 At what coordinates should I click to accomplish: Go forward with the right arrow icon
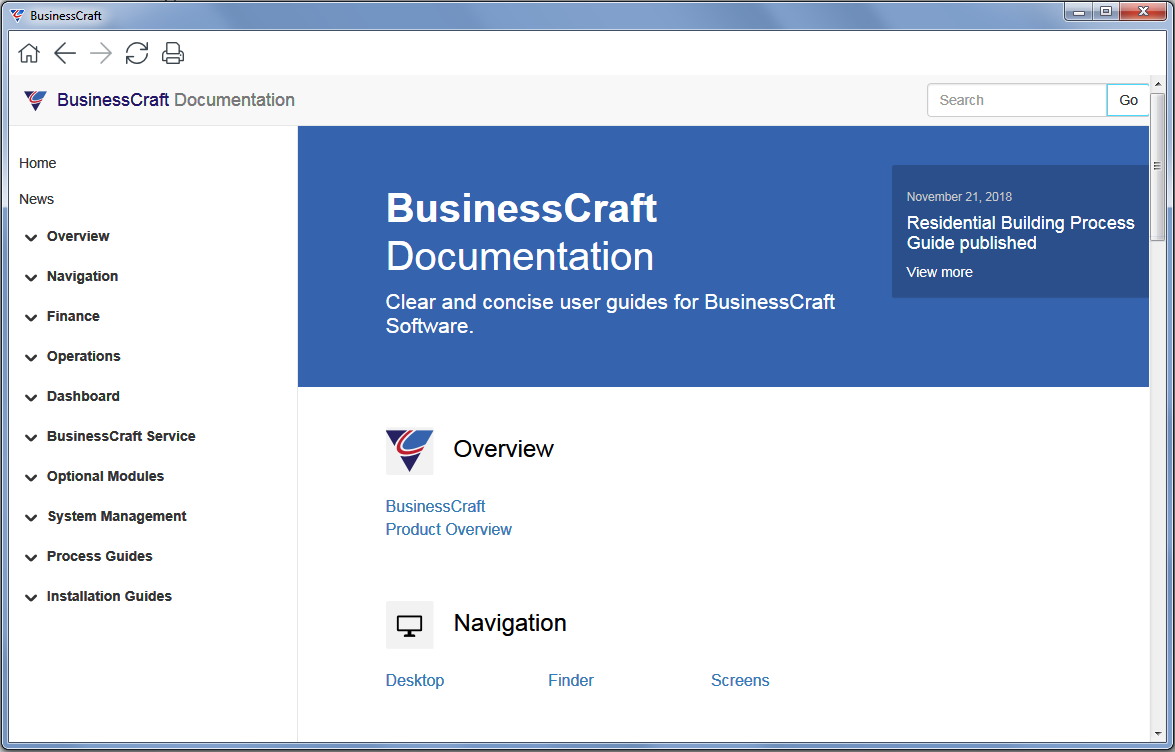coord(100,53)
